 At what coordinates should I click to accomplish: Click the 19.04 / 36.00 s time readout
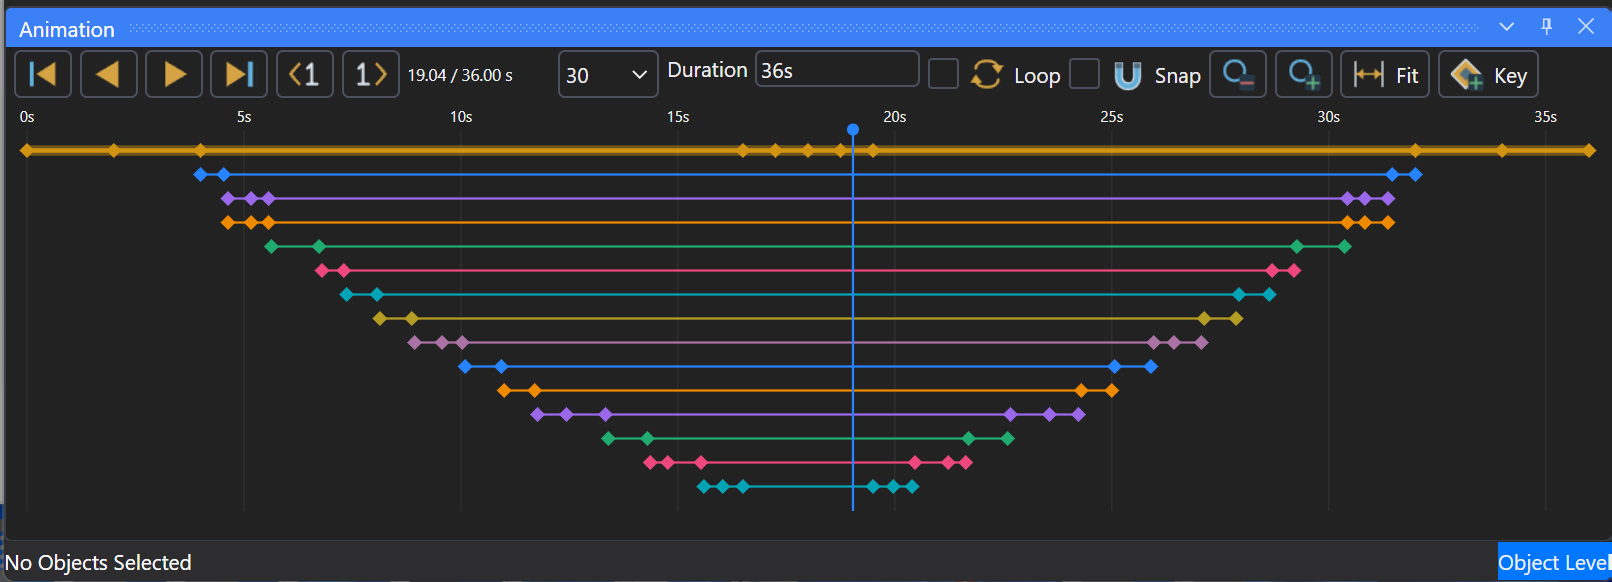coord(460,75)
